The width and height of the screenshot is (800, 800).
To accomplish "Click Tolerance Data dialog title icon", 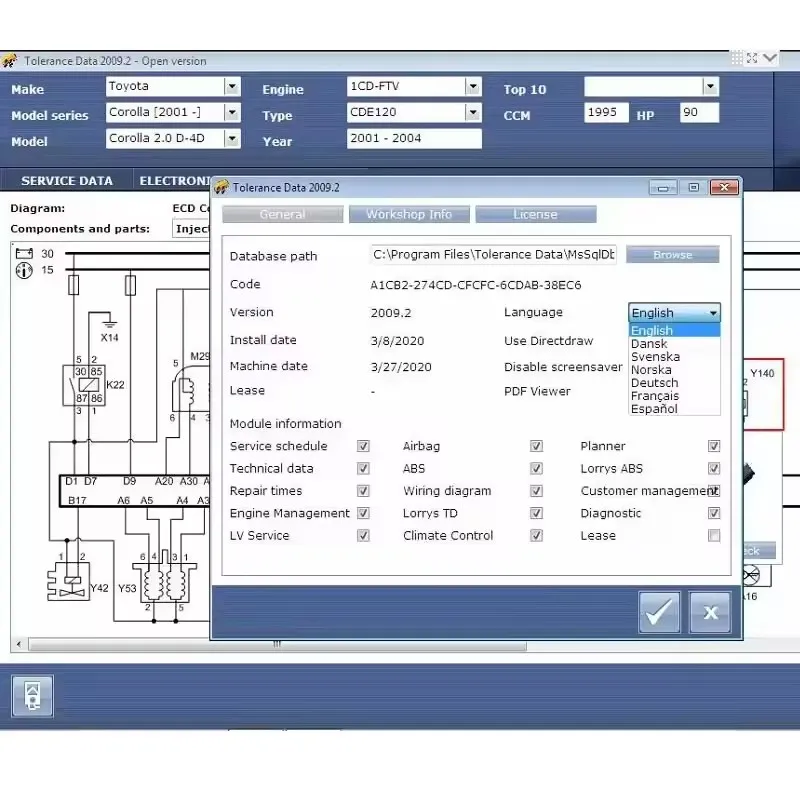I will 222,187.
